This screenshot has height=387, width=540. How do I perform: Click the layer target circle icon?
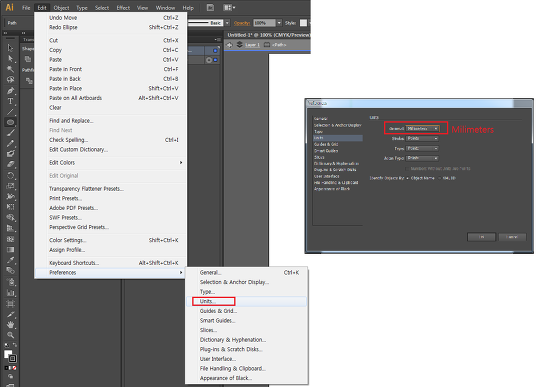[x=209, y=60]
